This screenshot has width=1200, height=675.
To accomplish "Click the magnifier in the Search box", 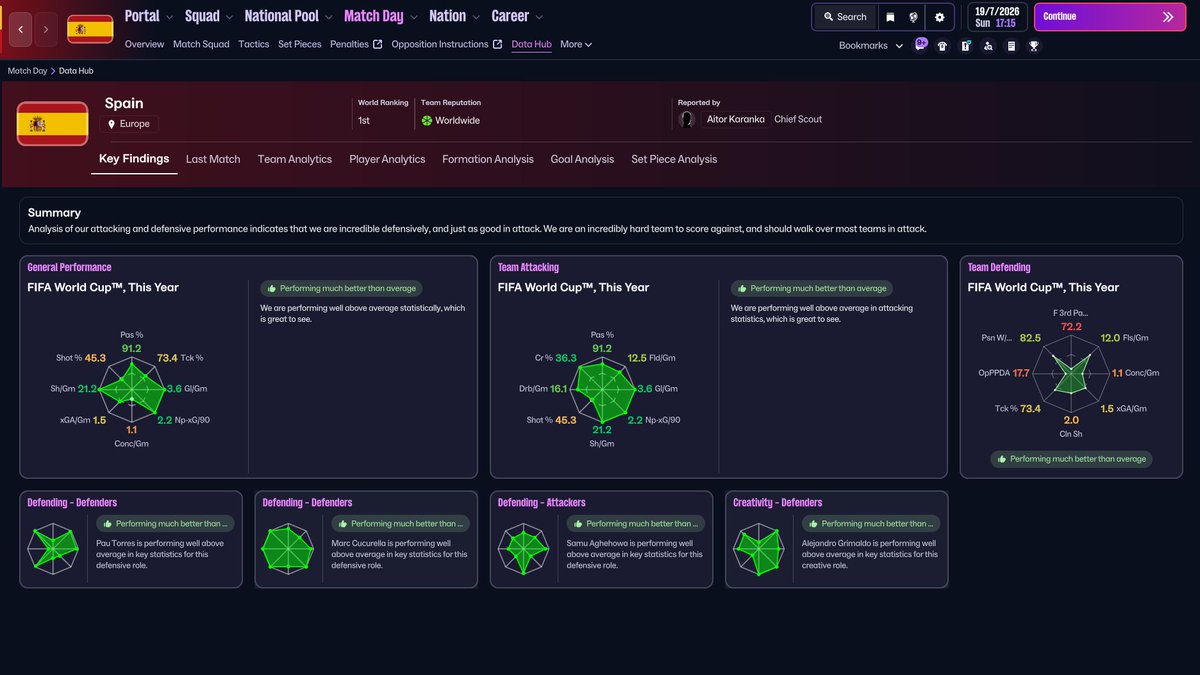I will point(828,17).
